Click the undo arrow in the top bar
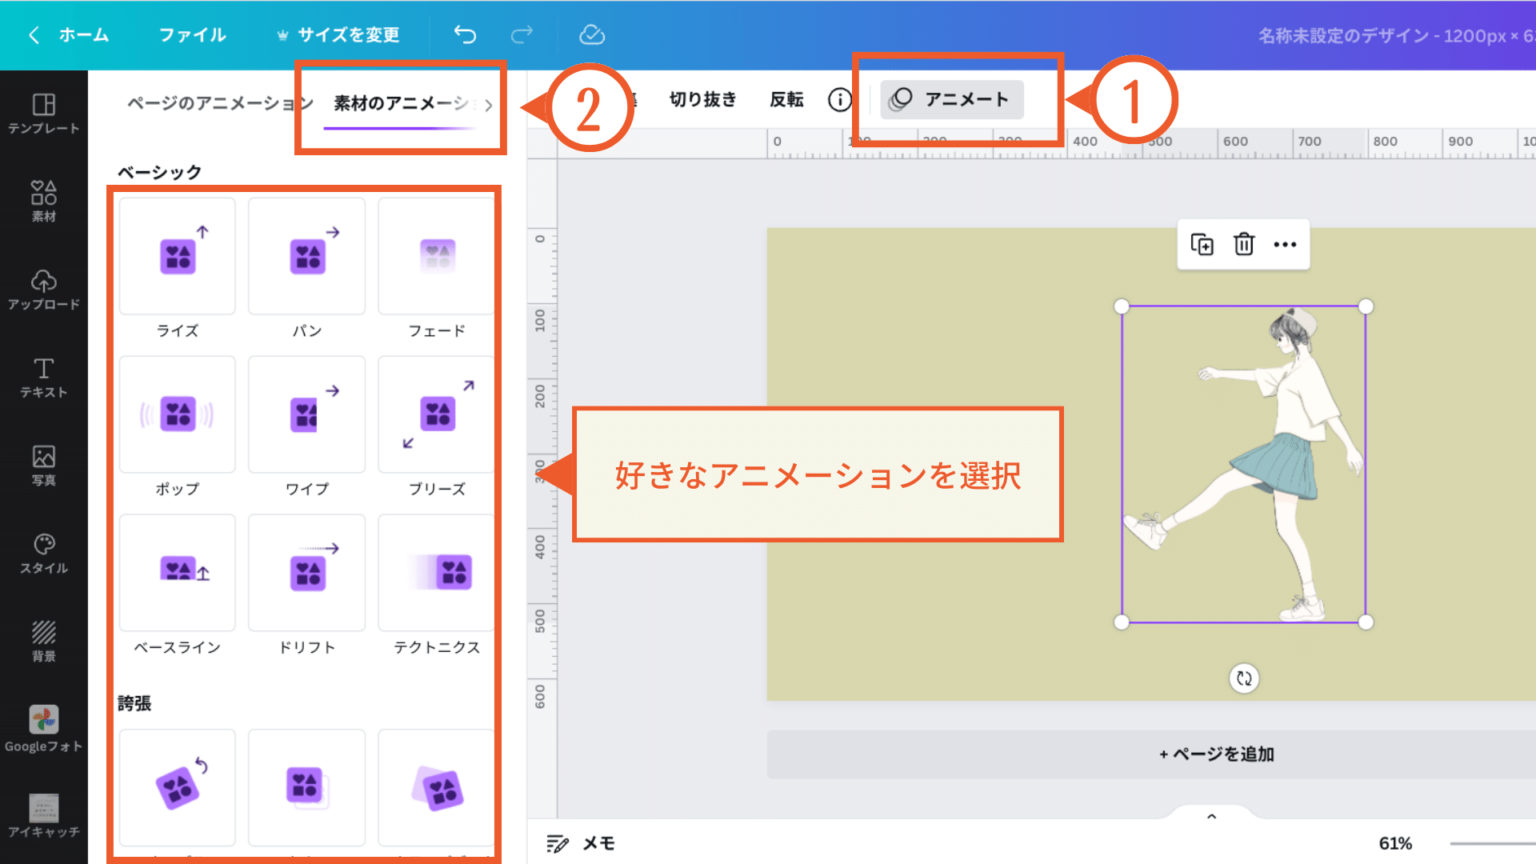This screenshot has width=1536, height=864. click(x=464, y=33)
